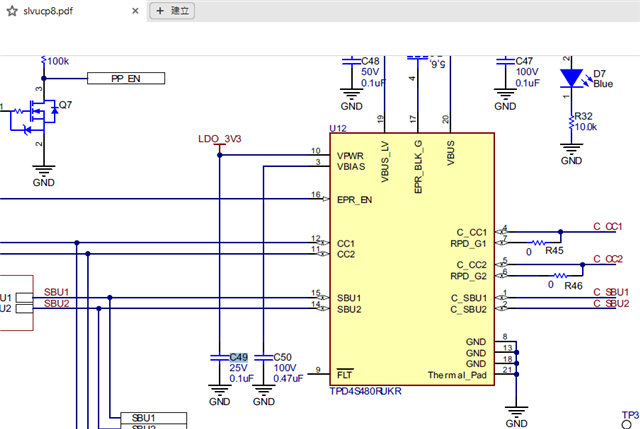This screenshot has height=429, width=640.
Task: Click the EPR_EN pin label
Action: pyautogui.click(x=354, y=200)
